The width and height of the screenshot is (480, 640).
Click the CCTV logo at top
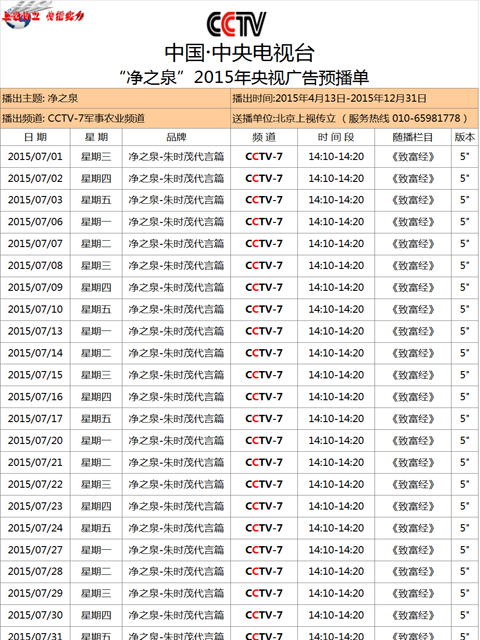click(236, 24)
